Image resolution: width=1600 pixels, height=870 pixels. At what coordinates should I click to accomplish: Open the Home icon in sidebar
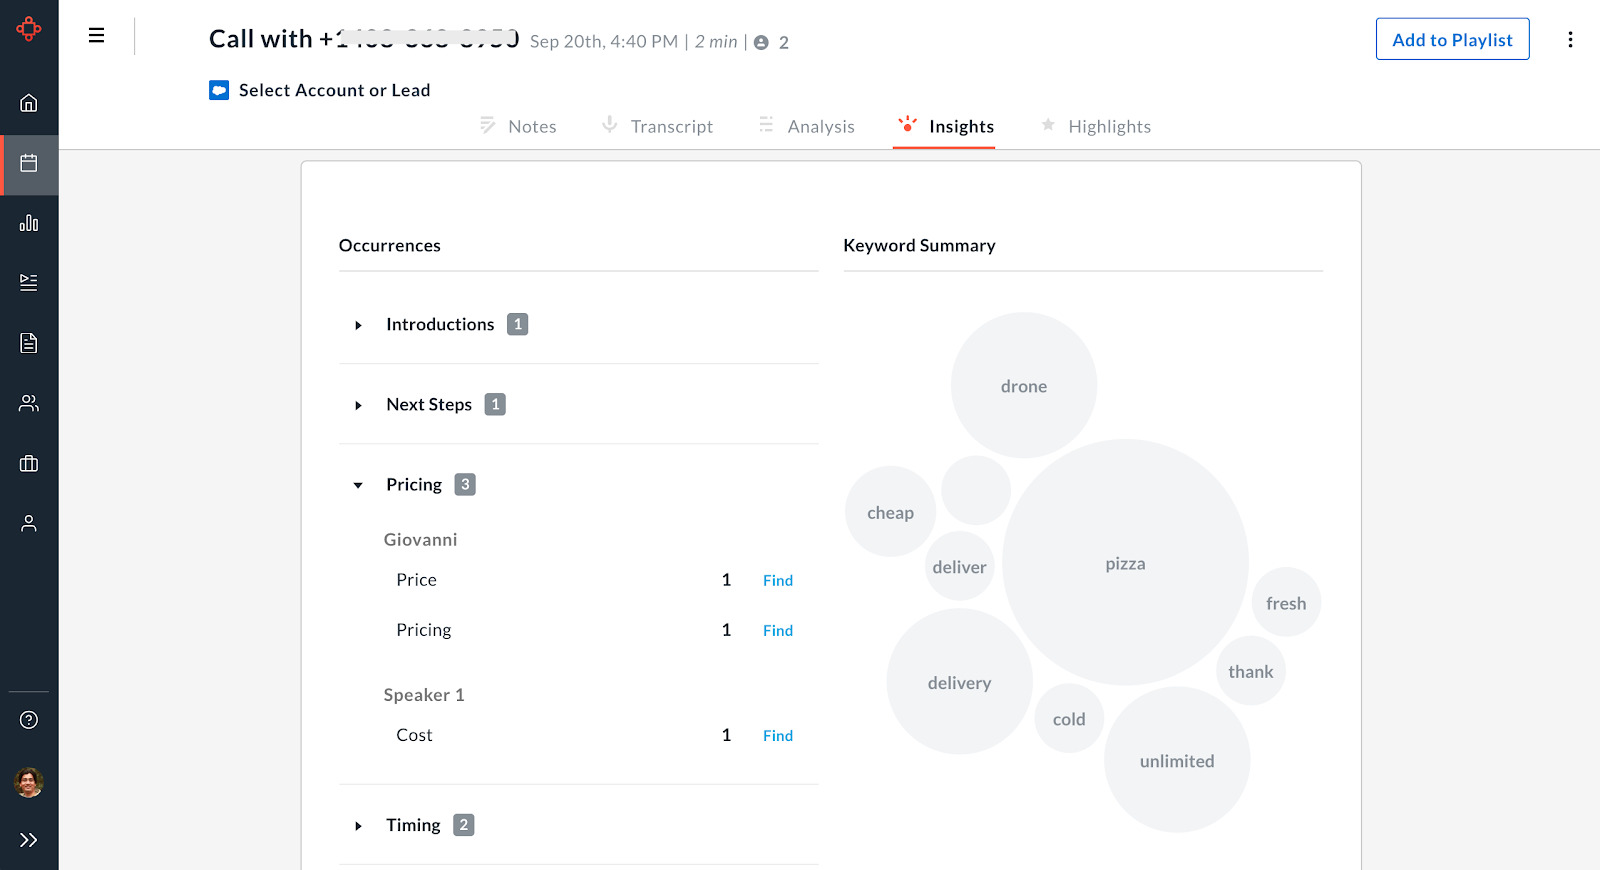pyautogui.click(x=29, y=103)
